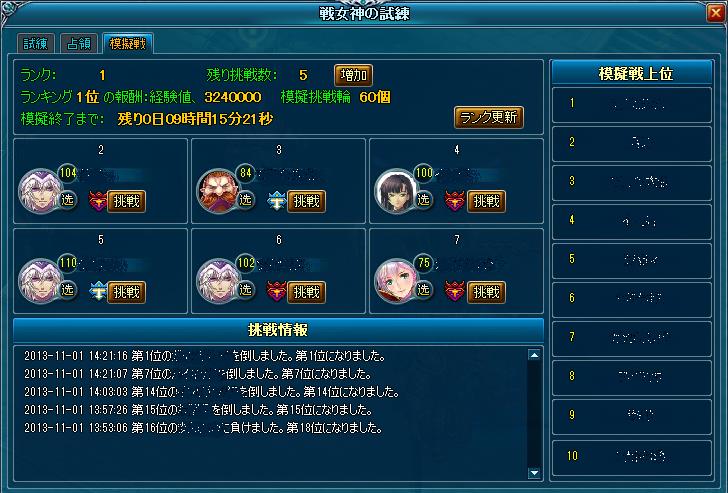This screenshot has width=728, height=493.
Task: Click the 増加 button to add challenges
Action: (x=353, y=75)
